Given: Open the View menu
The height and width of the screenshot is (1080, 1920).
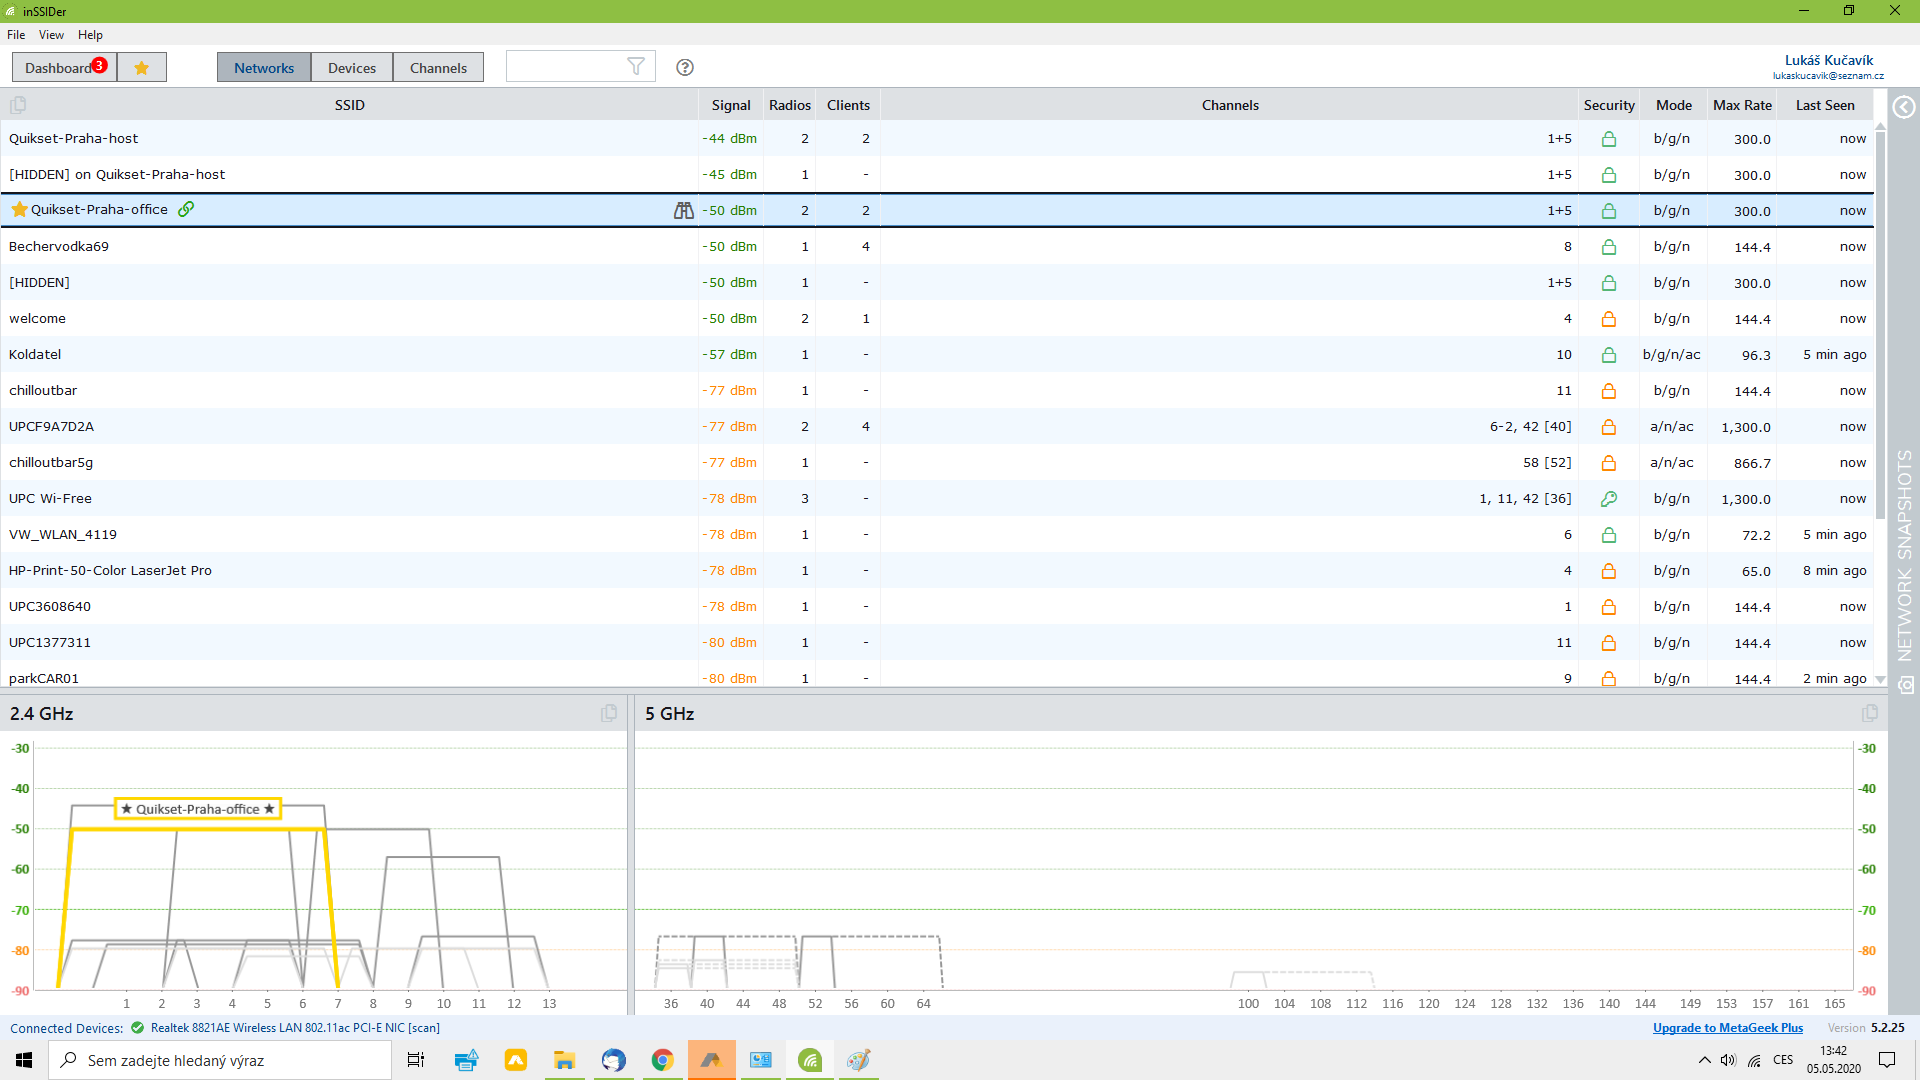Looking at the screenshot, I should point(51,35).
